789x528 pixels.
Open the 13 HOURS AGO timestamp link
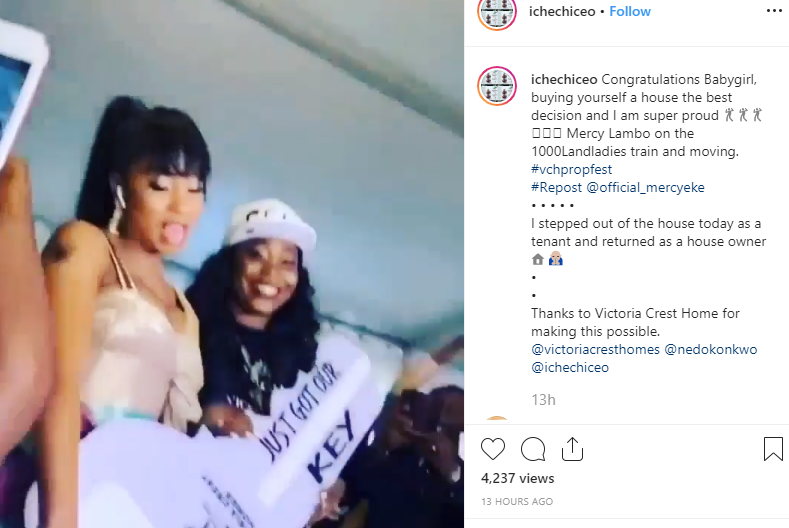(x=517, y=501)
